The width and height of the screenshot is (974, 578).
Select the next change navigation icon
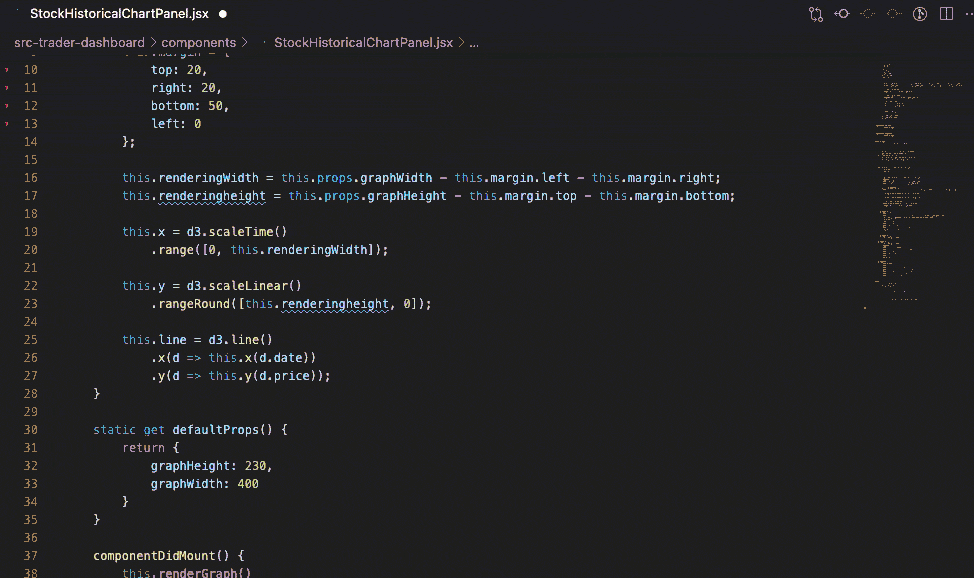click(893, 14)
